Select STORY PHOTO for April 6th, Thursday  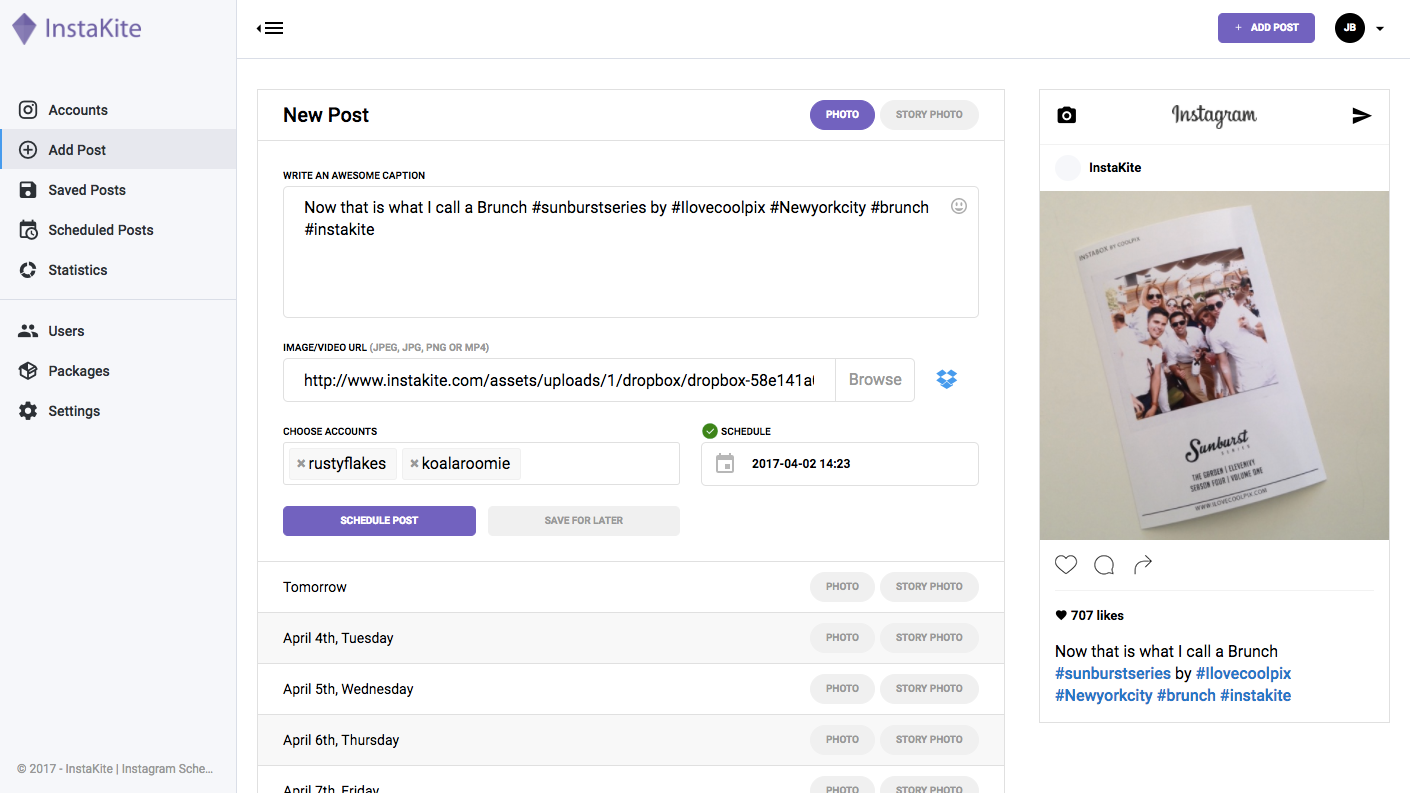coord(929,740)
